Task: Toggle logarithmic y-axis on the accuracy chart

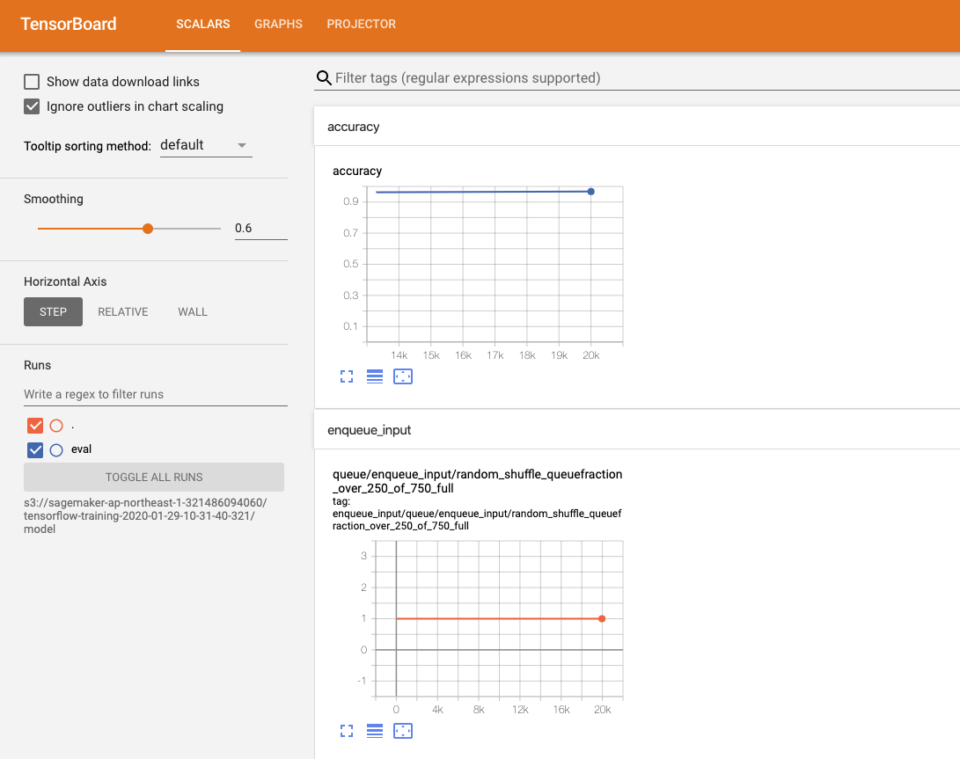Action: point(374,376)
